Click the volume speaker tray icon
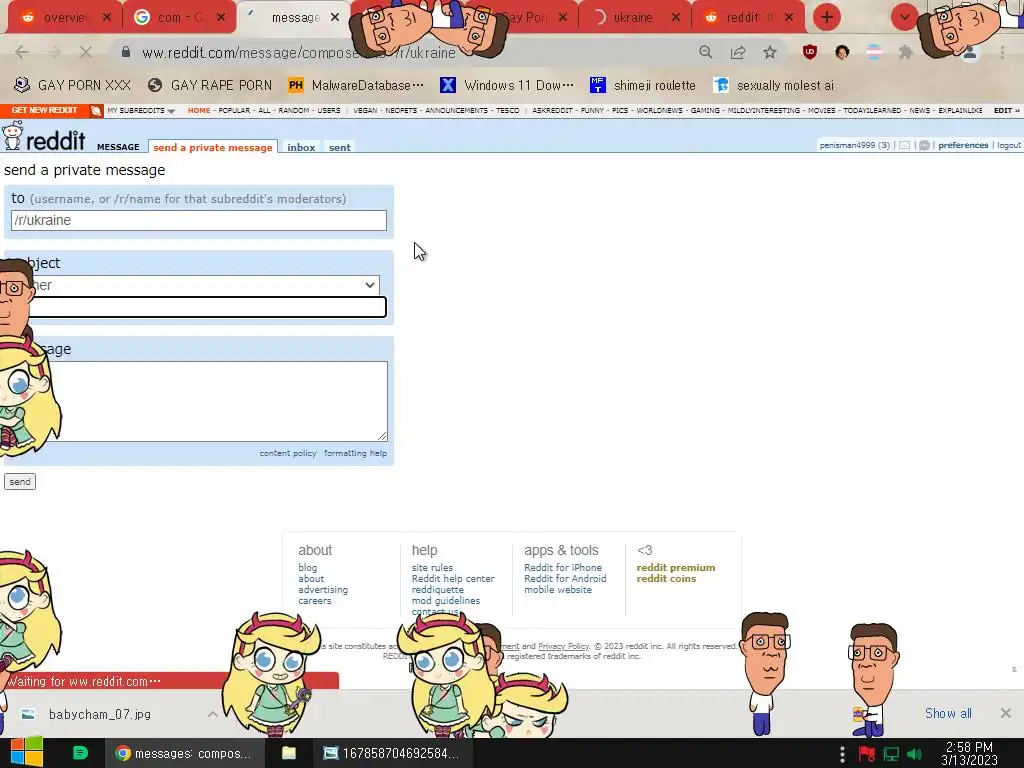Viewport: 1024px width, 768px height. tap(915, 754)
